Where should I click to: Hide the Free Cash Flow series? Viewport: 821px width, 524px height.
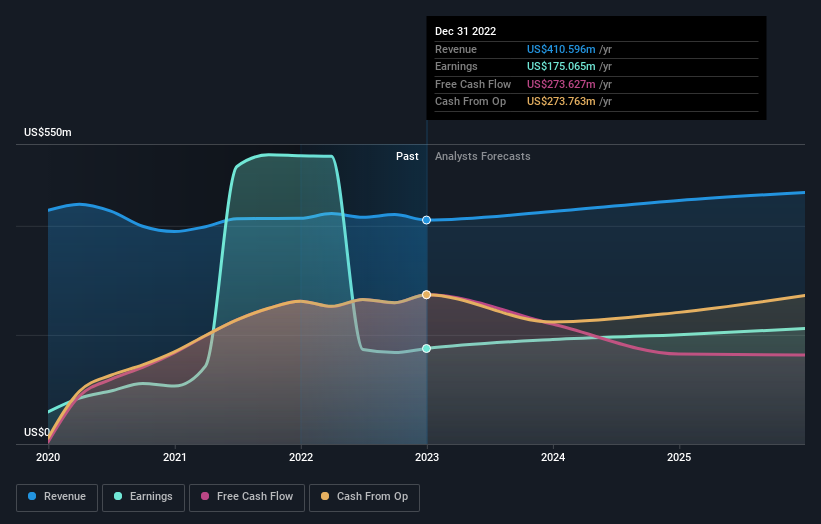point(246,496)
